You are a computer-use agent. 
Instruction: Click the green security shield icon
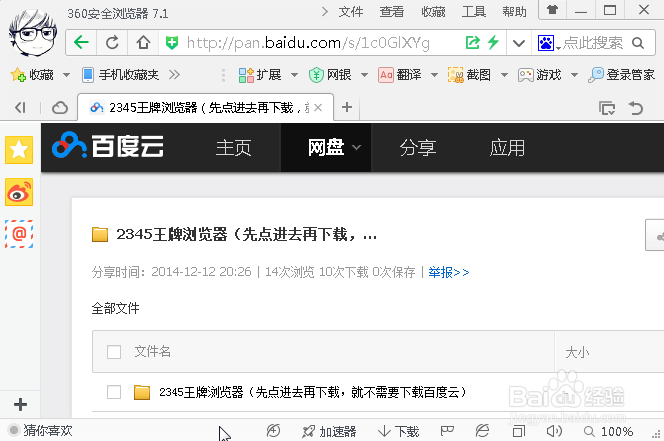pos(172,42)
